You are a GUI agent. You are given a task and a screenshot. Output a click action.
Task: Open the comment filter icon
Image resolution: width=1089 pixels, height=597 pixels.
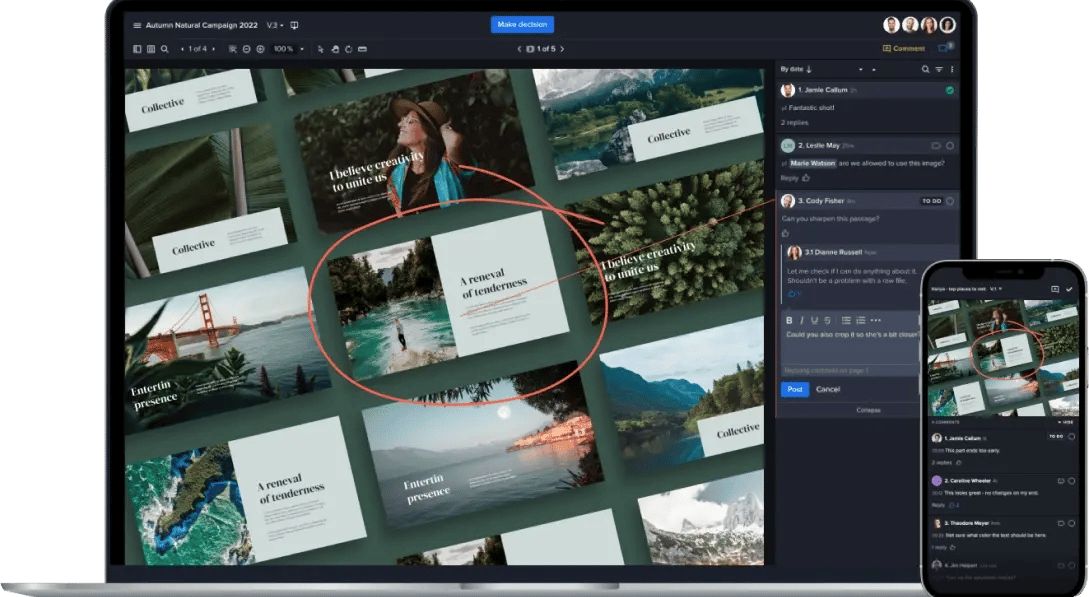click(939, 69)
